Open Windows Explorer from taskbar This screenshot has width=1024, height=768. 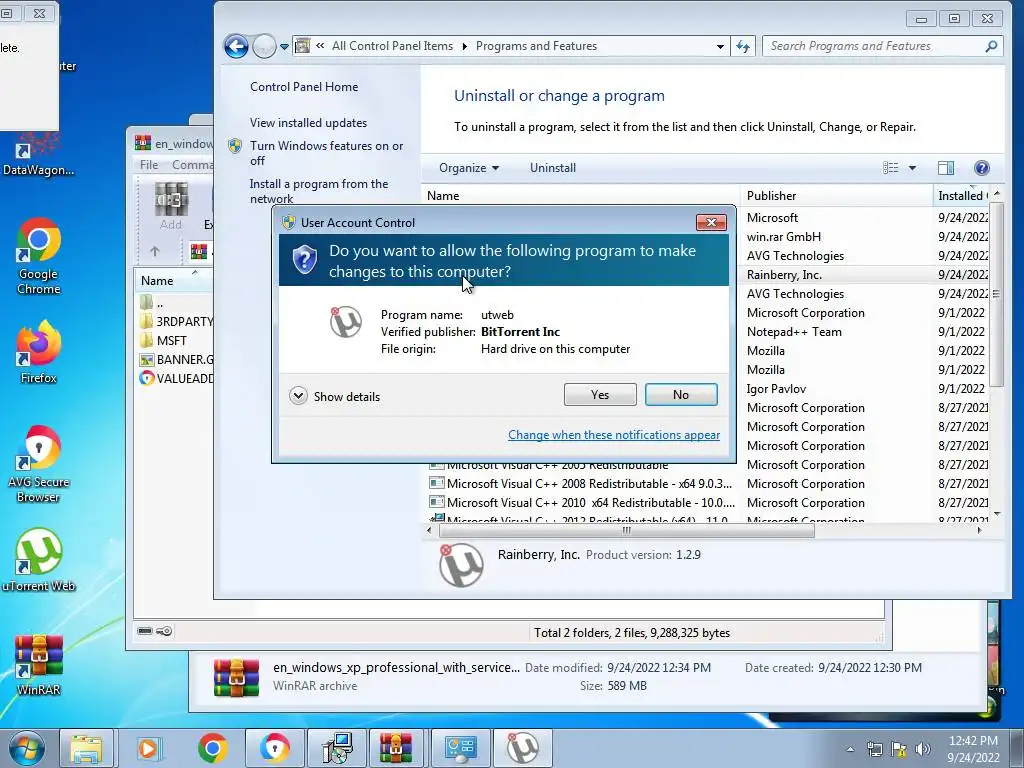pos(86,748)
